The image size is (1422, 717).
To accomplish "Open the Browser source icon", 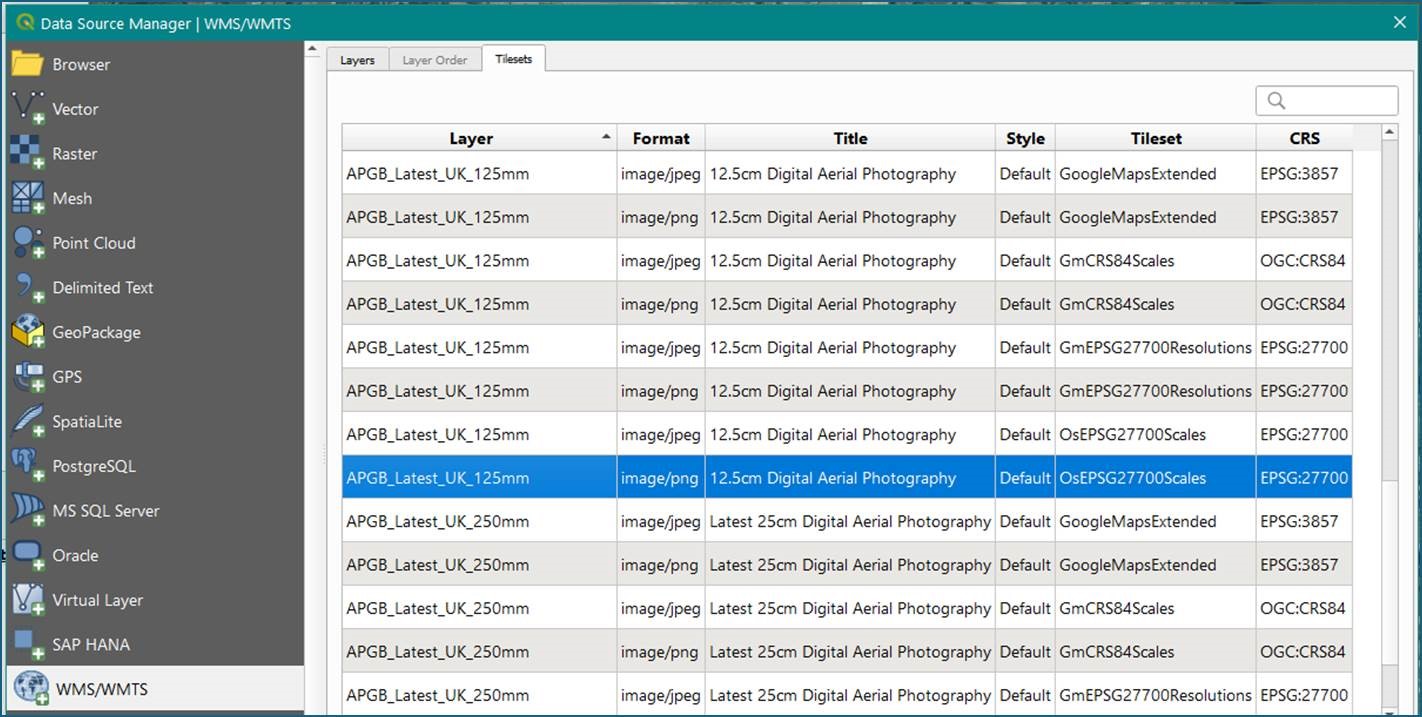I will [28, 64].
